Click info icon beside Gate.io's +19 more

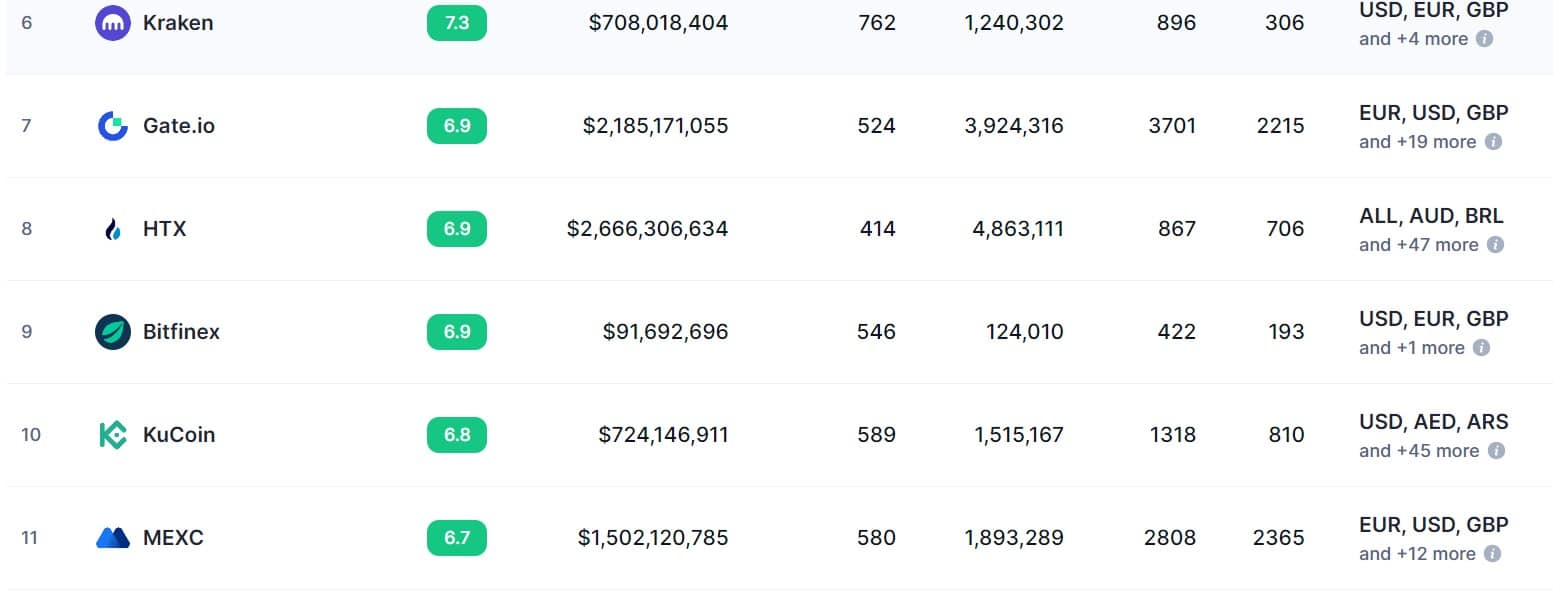click(x=1493, y=142)
